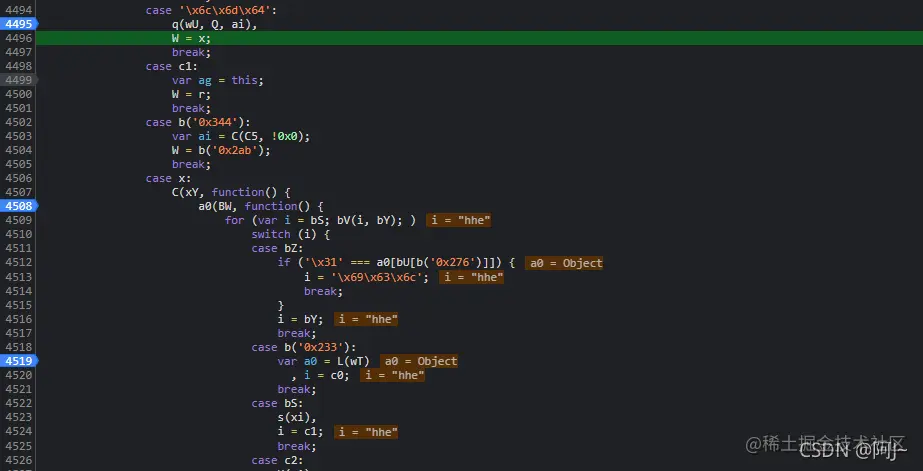The width and height of the screenshot is (923, 471).
Task: Click the 'case bZ:' label
Action: coord(277,248)
